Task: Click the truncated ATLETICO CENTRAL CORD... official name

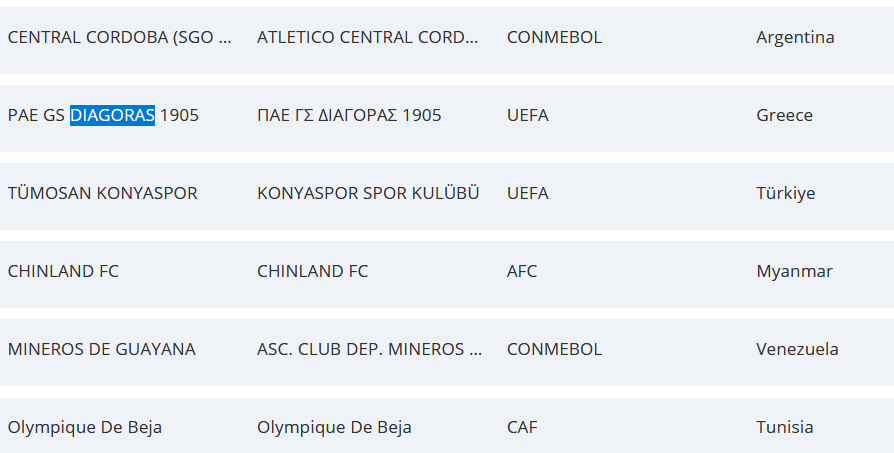Action: click(x=368, y=37)
